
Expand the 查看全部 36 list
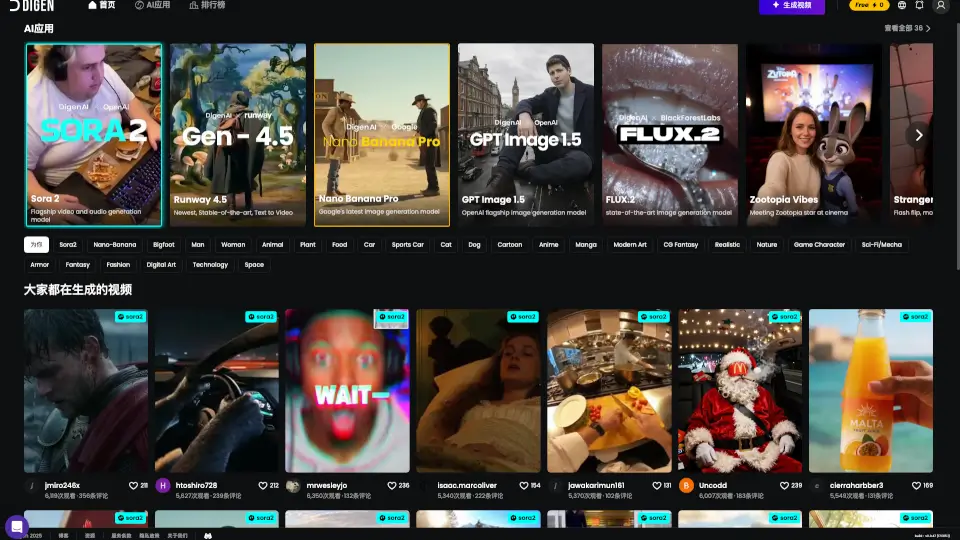(907, 28)
